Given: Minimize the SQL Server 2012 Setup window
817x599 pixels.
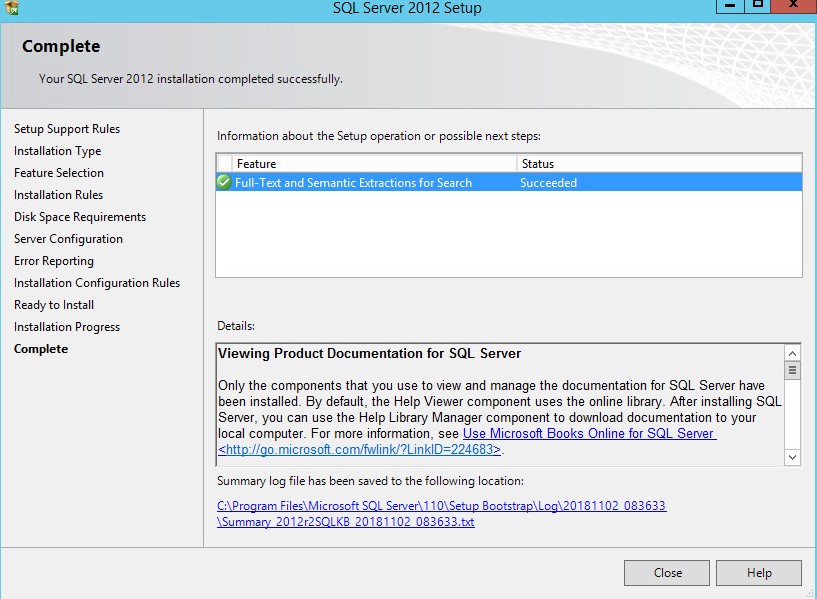Looking at the screenshot, I should [730, 6].
